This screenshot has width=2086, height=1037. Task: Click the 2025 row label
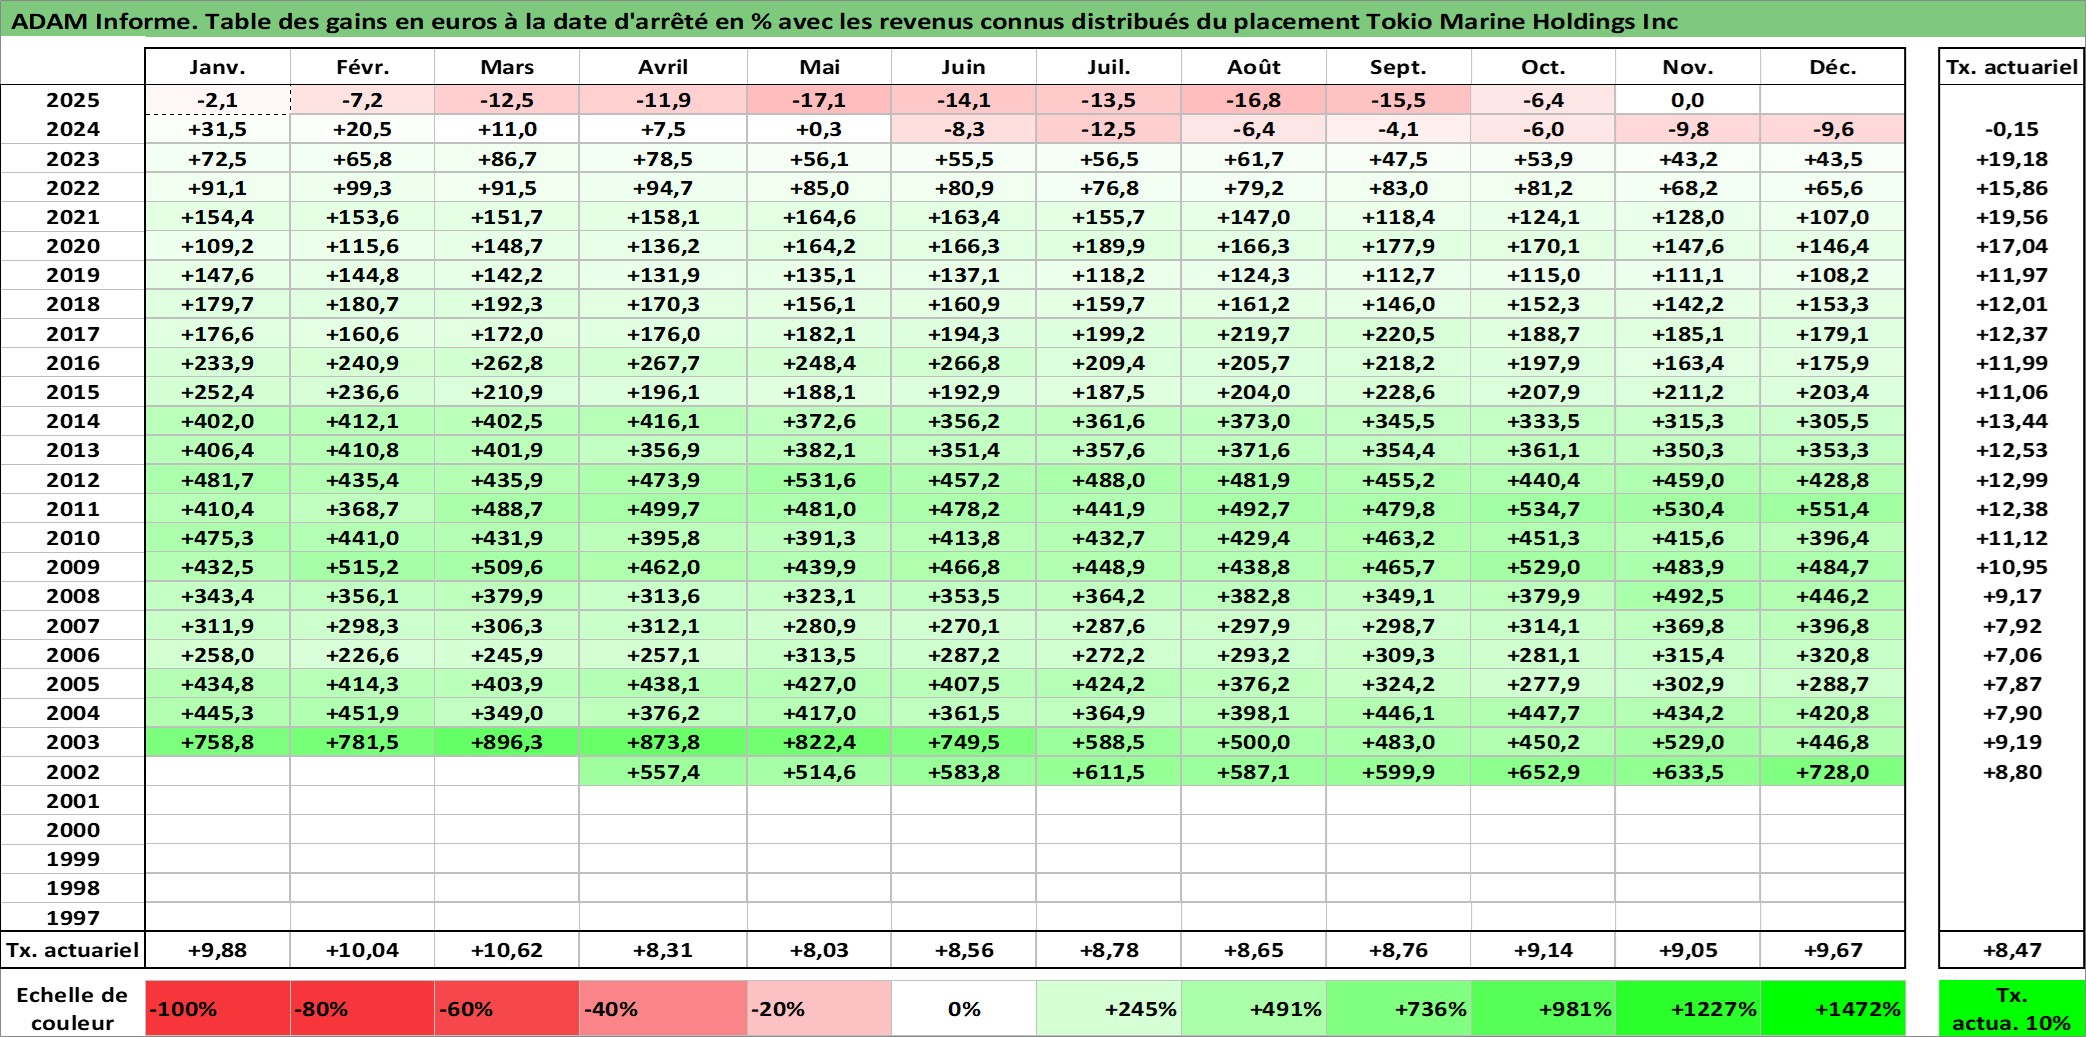[73, 100]
